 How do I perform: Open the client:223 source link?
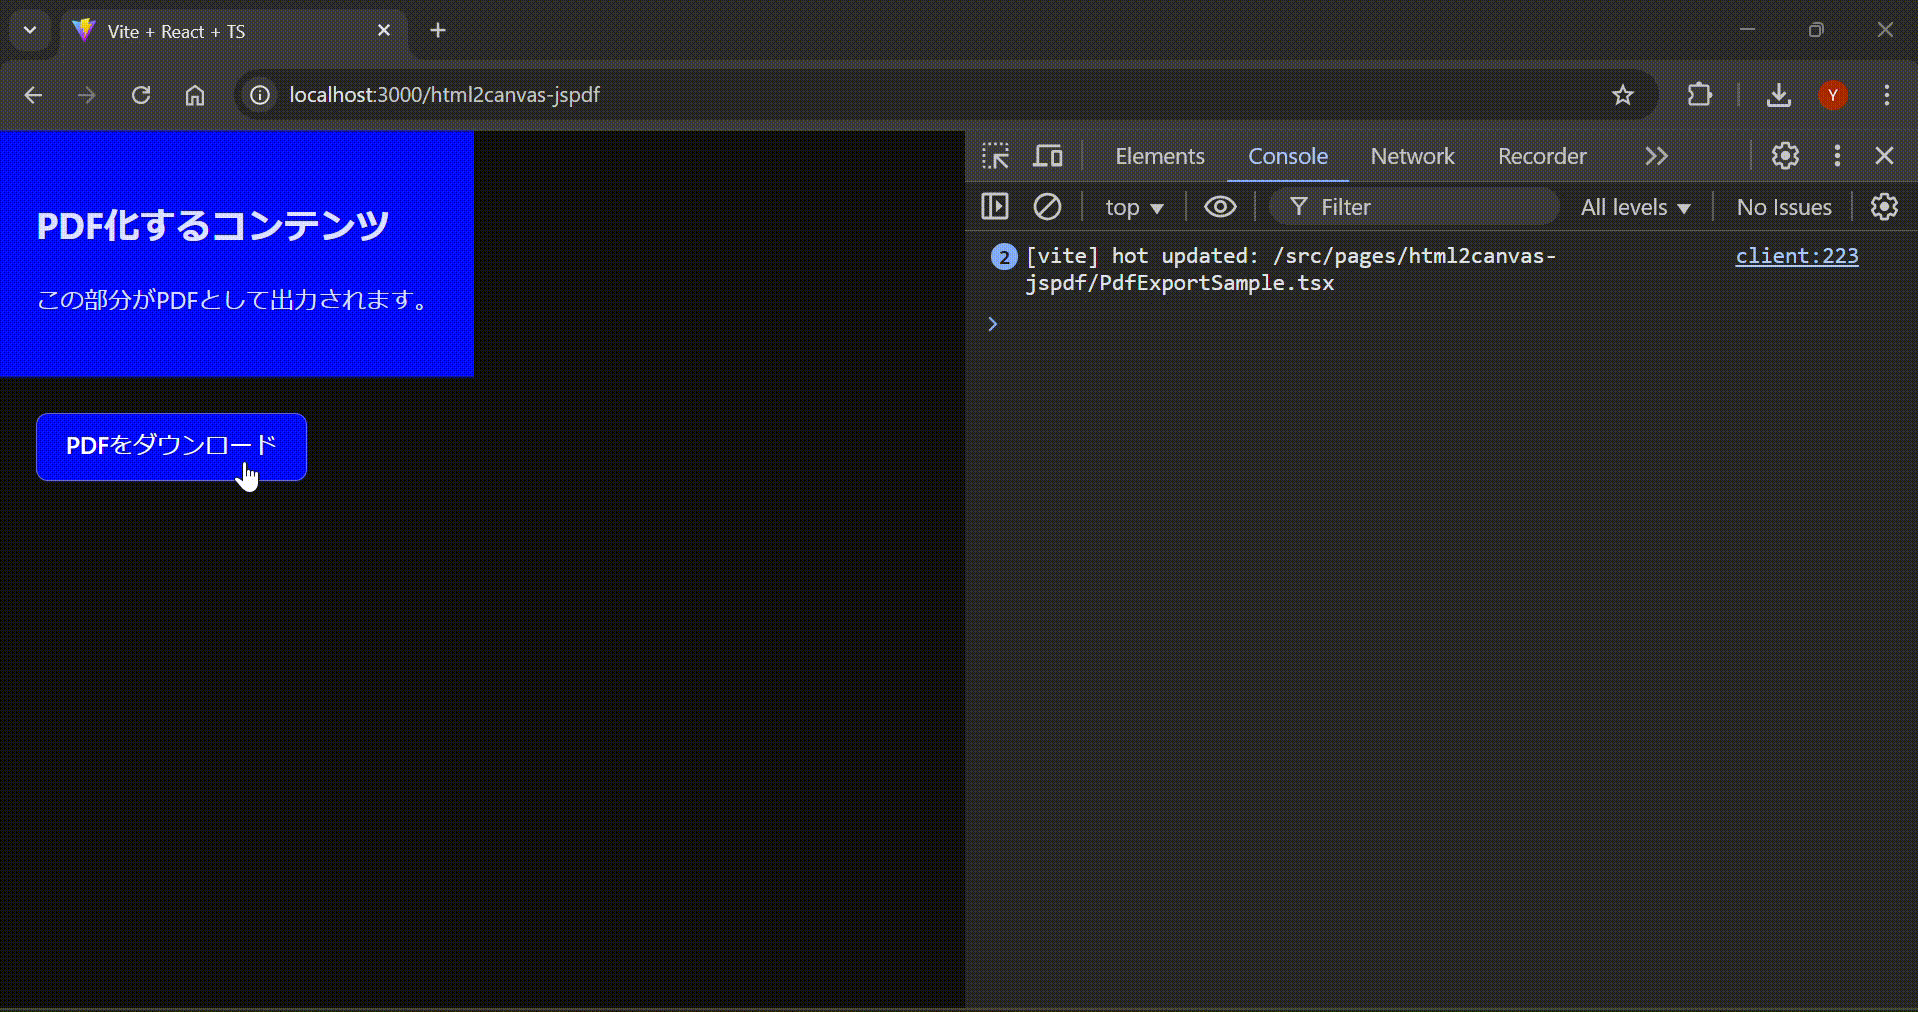pyautogui.click(x=1796, y=256)
